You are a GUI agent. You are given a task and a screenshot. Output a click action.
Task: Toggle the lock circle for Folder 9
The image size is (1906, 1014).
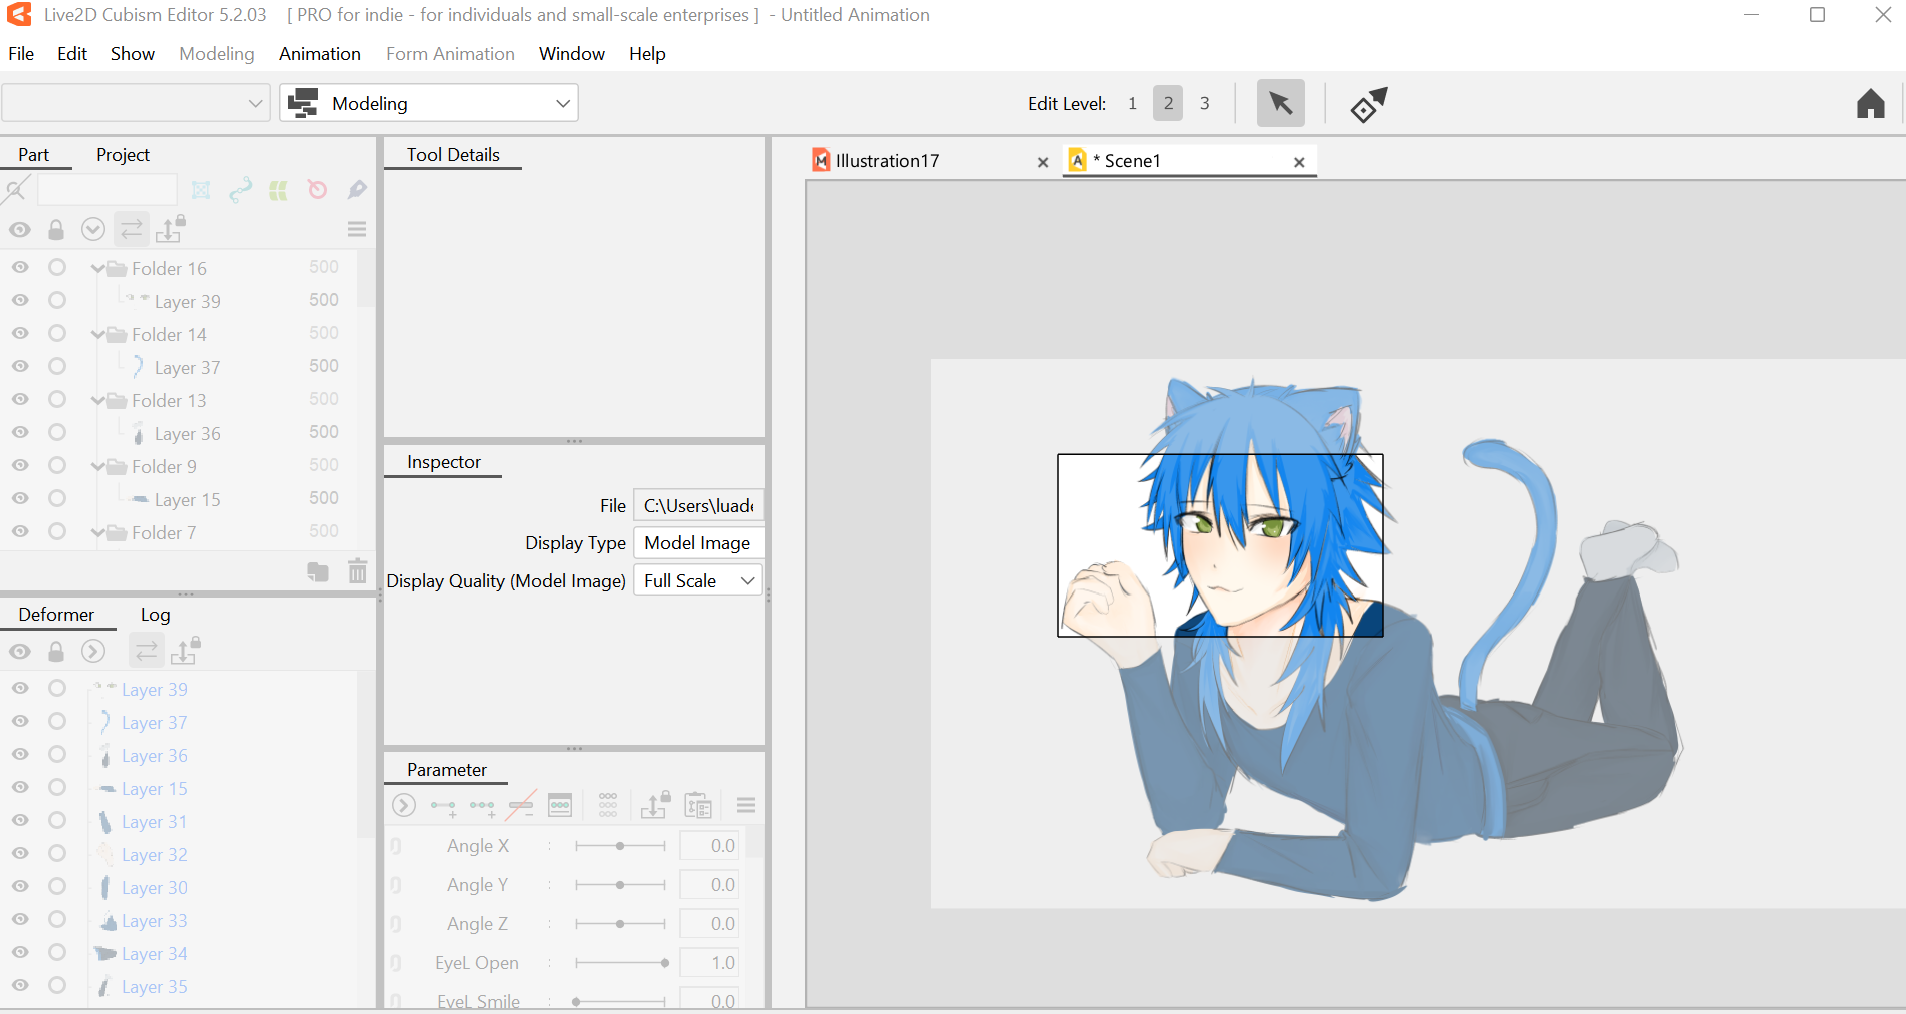(x=57, y=466)
